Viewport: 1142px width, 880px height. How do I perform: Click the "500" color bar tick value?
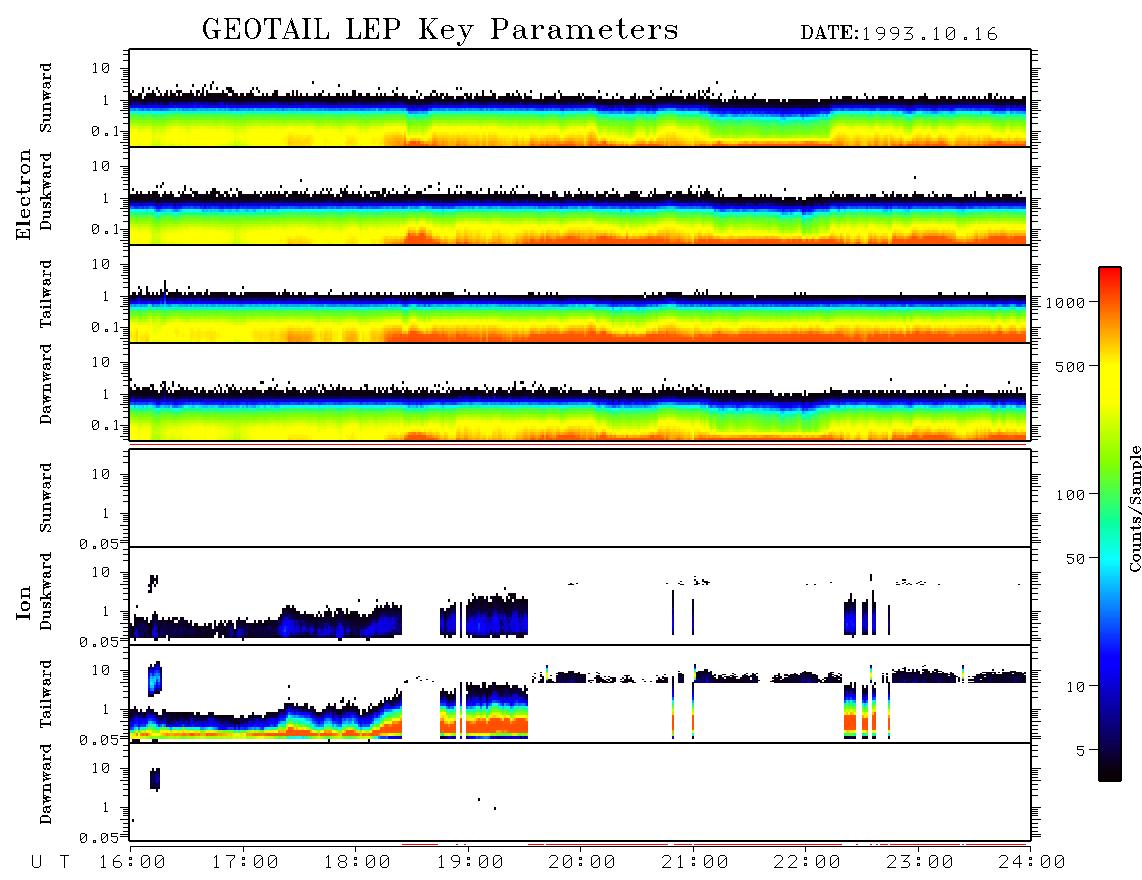[x=1070, y=366]
